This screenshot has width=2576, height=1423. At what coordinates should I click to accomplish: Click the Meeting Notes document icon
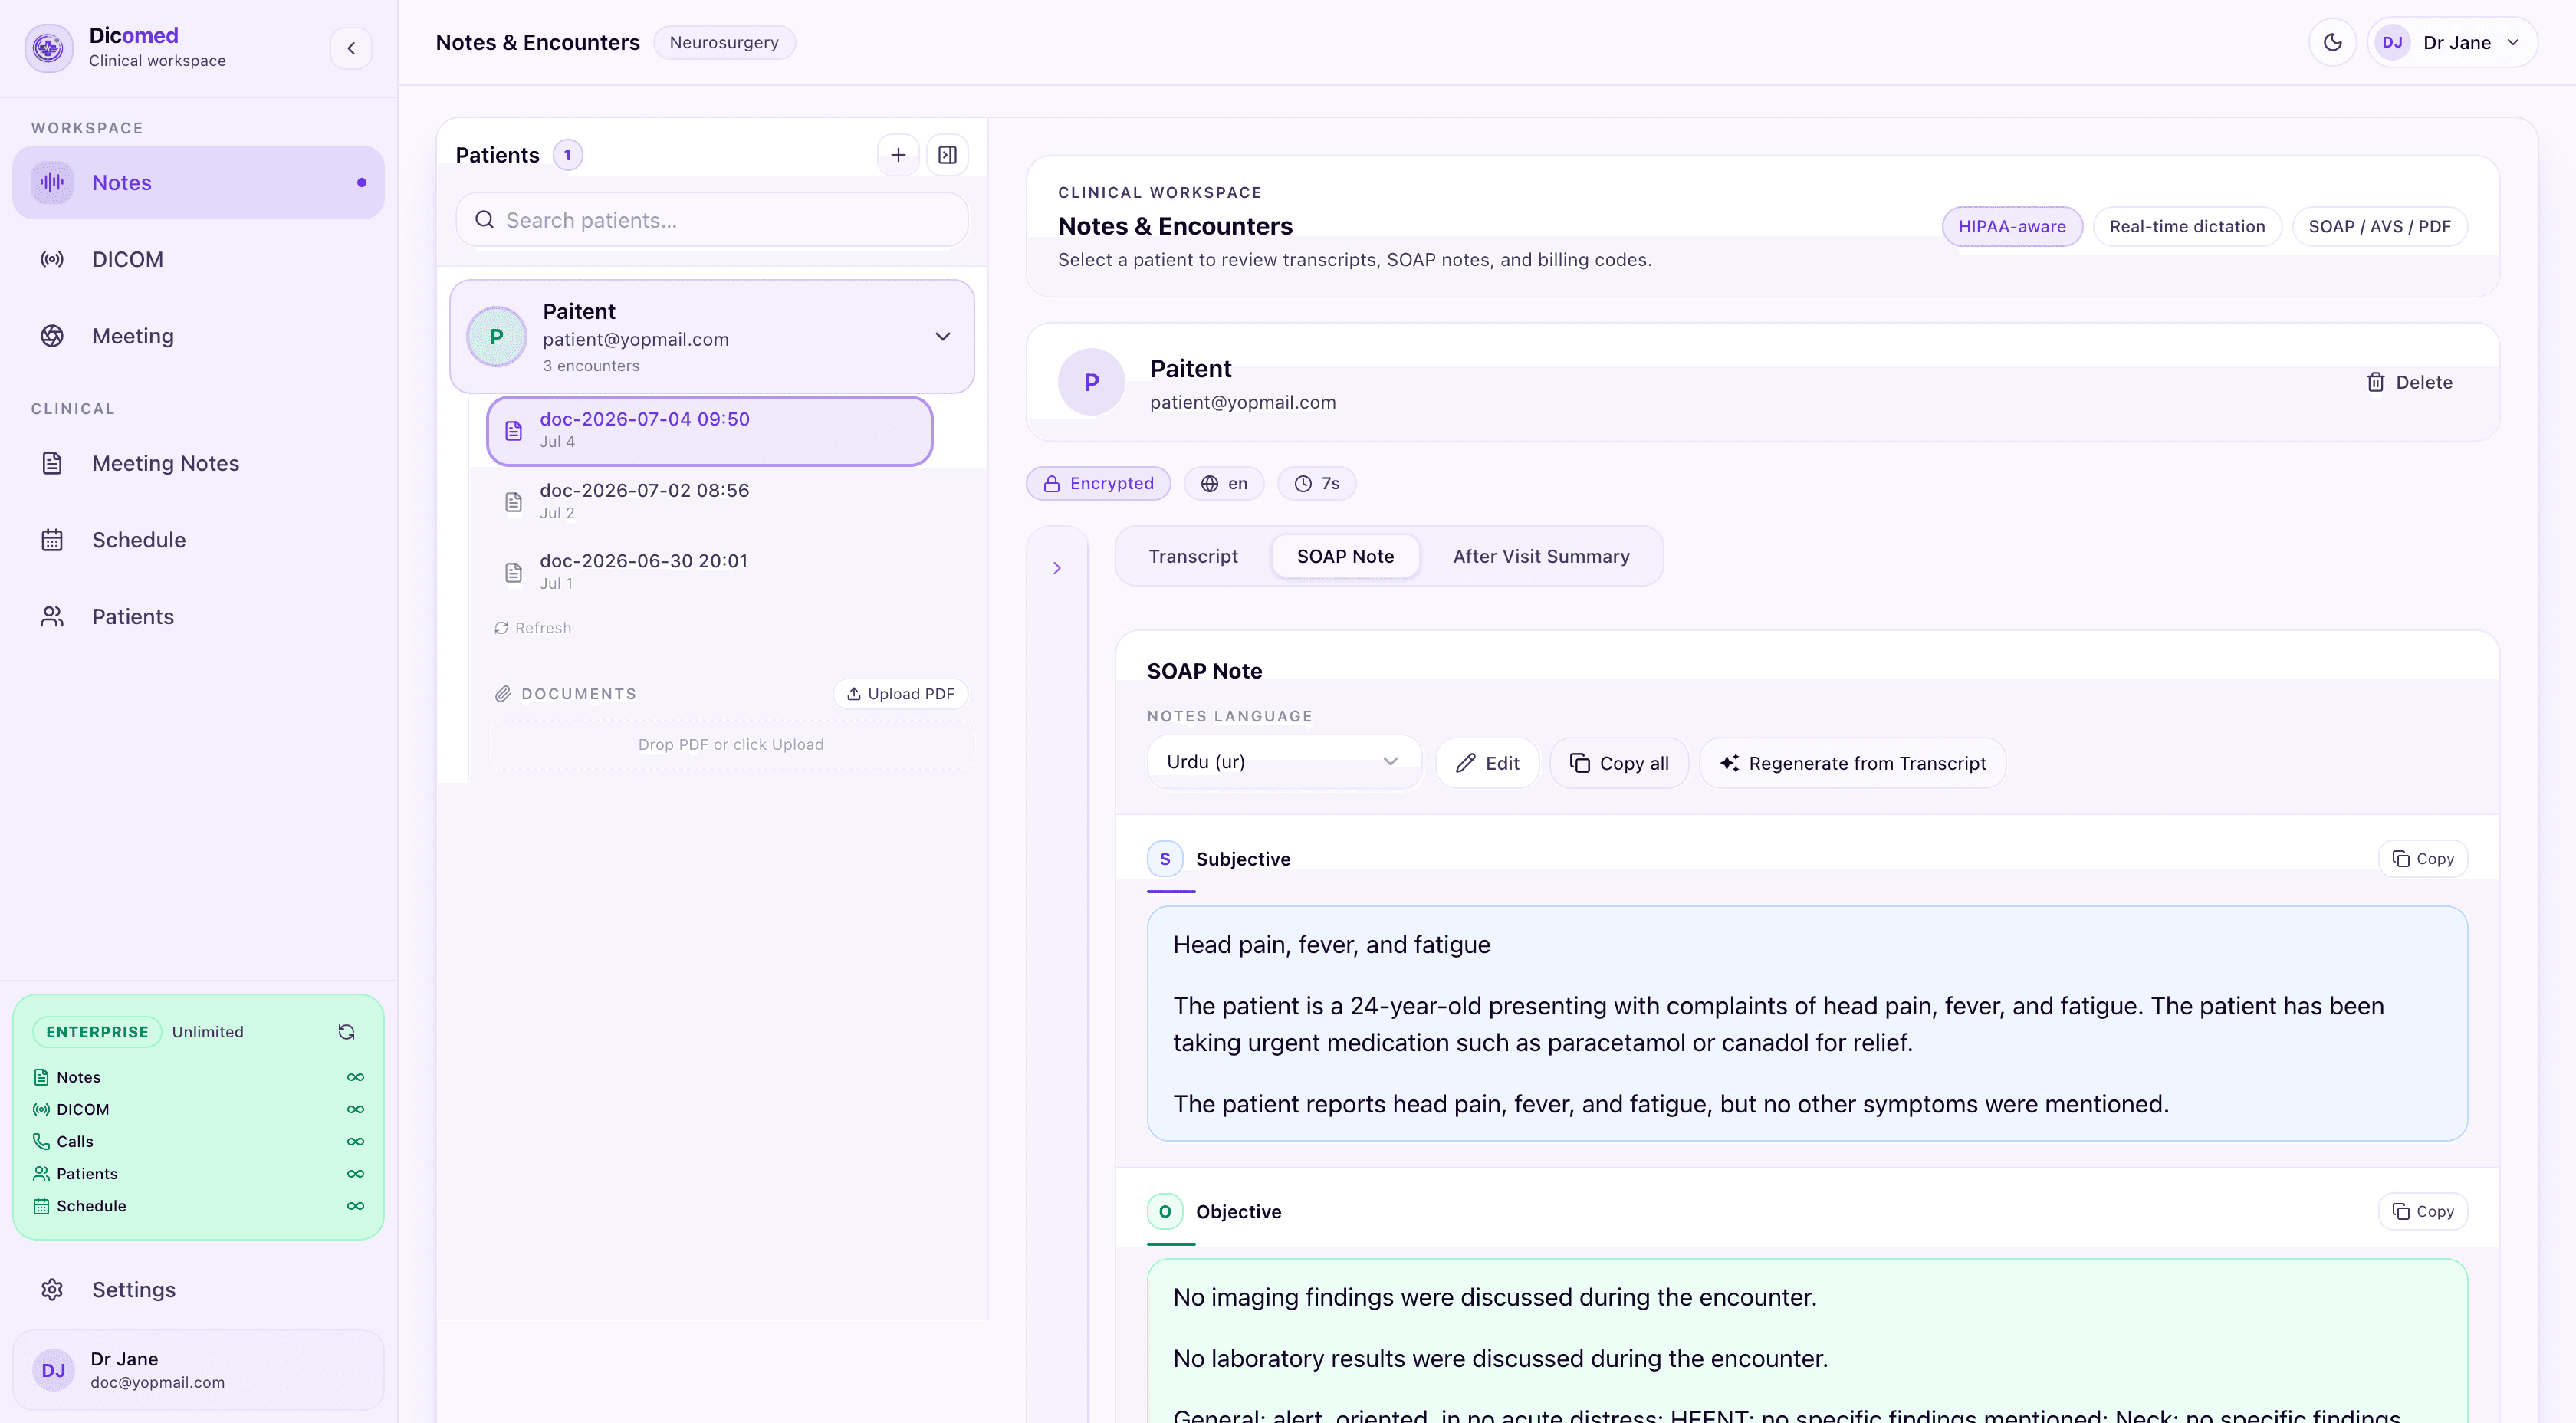52,463
